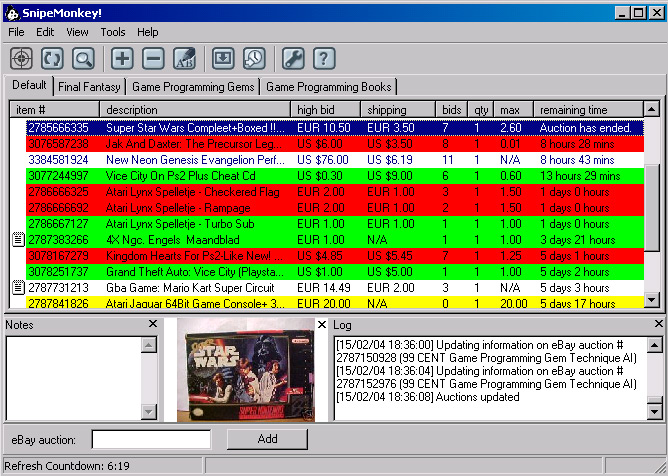Open the Edit menu
Screen dimensions: 668x476
pos(45,32)
